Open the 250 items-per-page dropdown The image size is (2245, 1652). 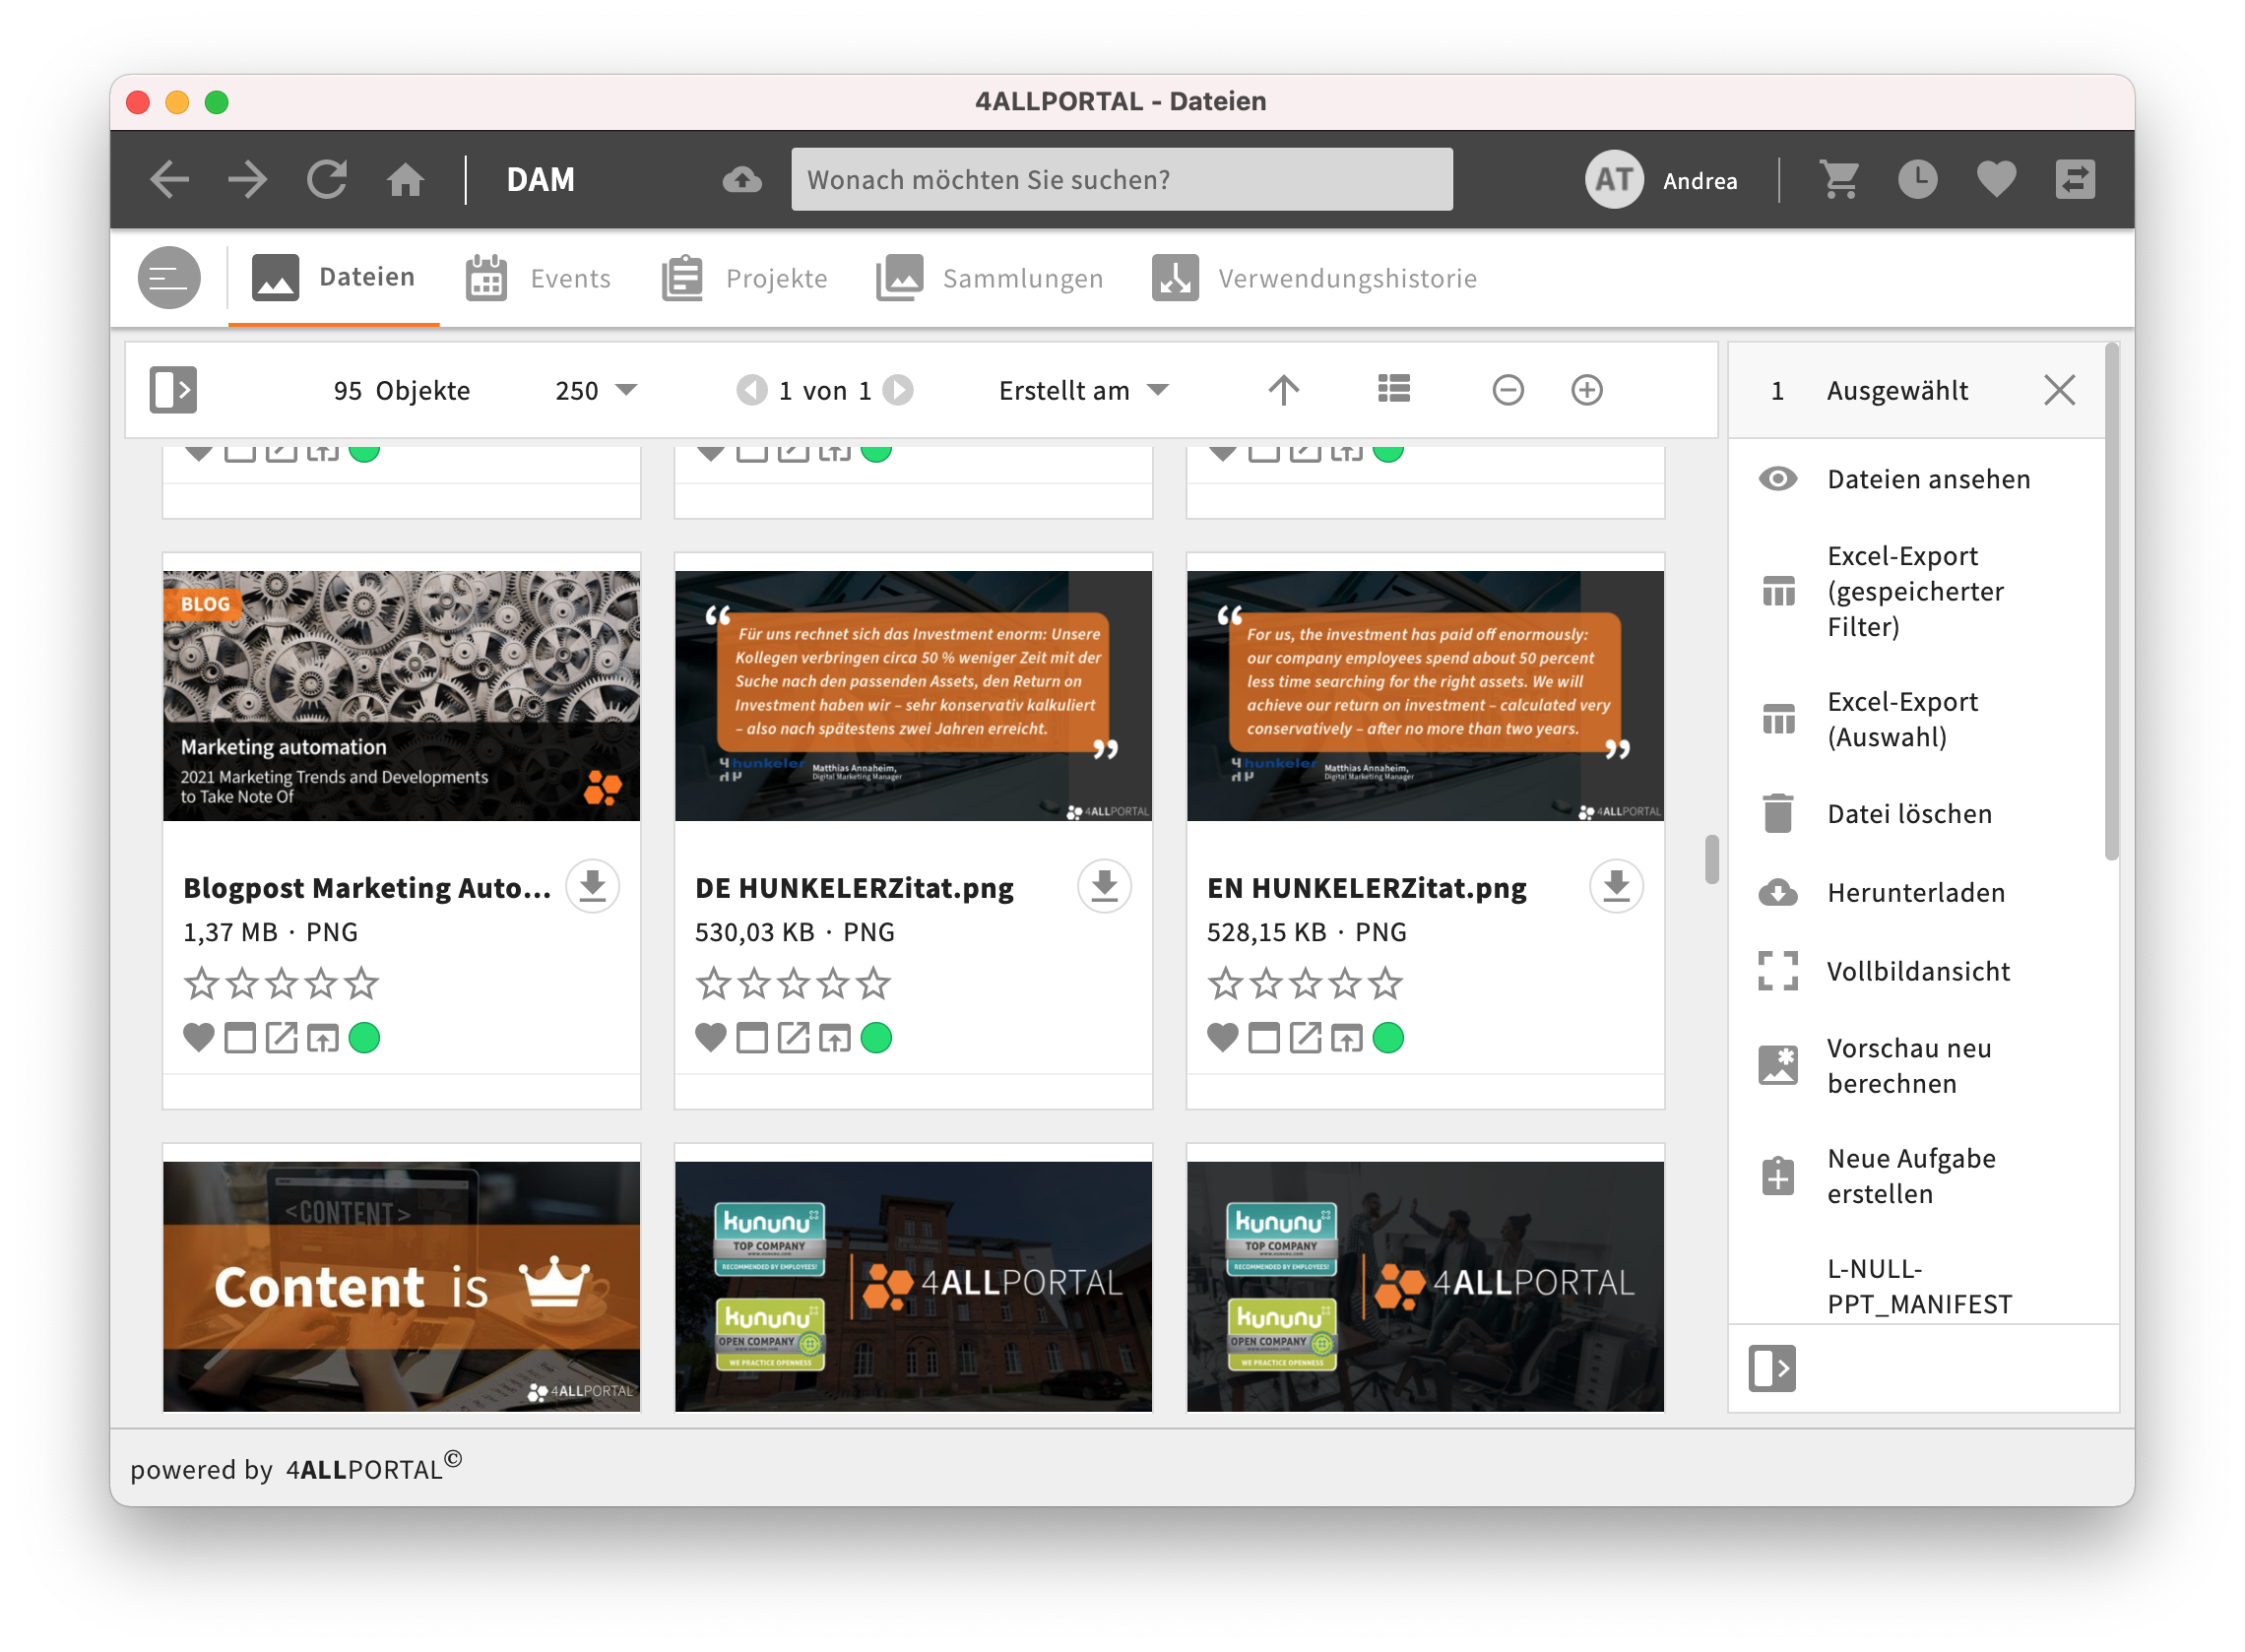(x=595, y=390)
